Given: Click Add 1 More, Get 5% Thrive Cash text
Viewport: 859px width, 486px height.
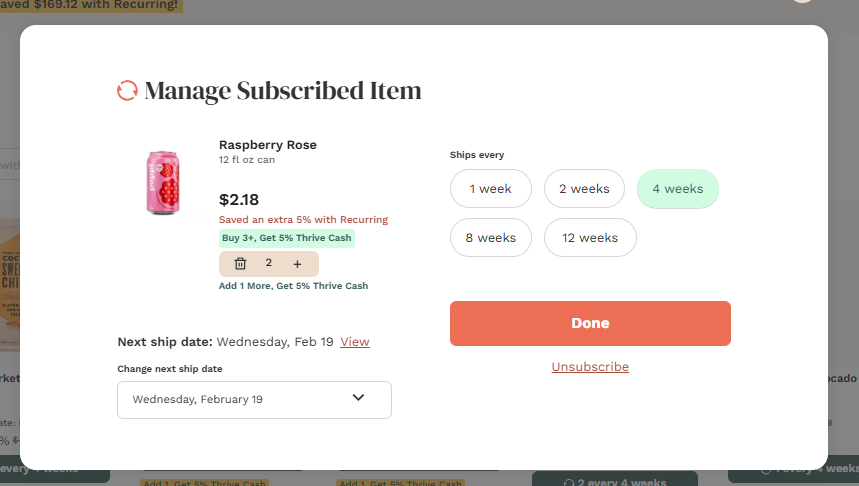Looking at the screenshot, I should point(293,286).
